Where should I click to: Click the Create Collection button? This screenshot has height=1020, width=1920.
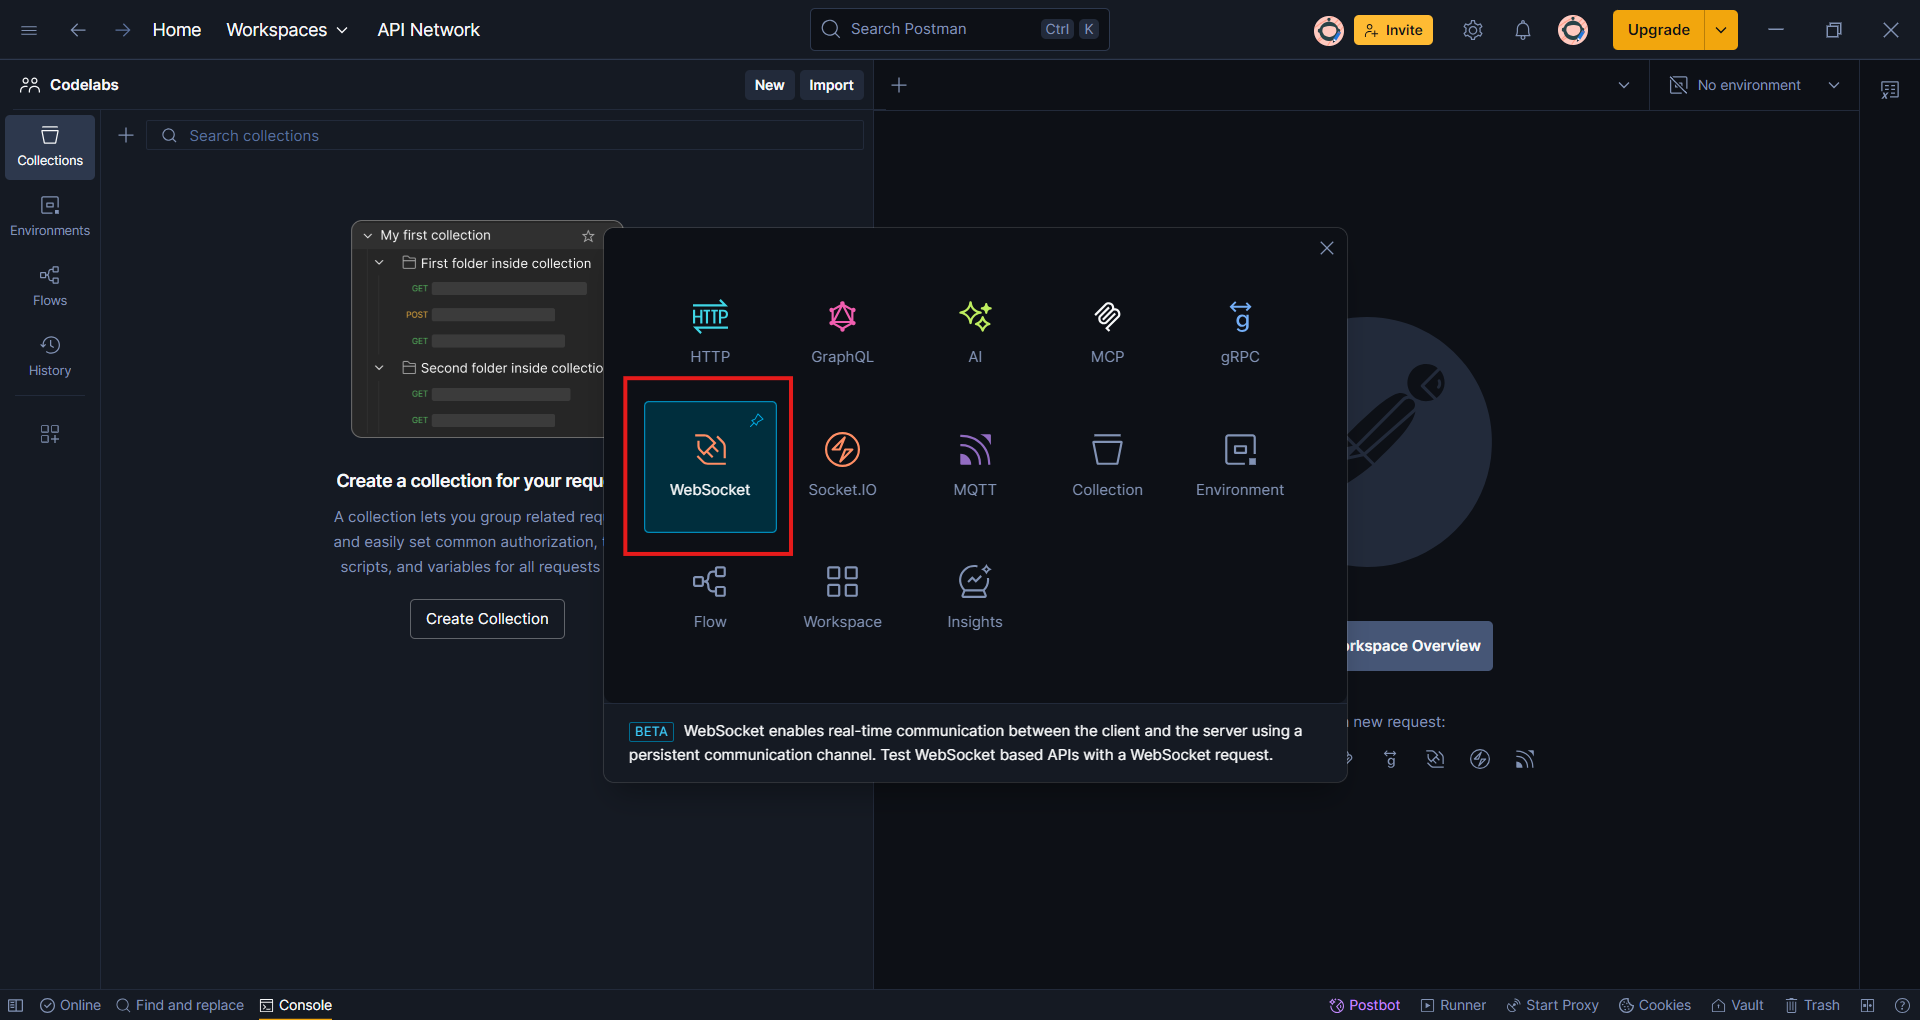(x=487, y=619)
